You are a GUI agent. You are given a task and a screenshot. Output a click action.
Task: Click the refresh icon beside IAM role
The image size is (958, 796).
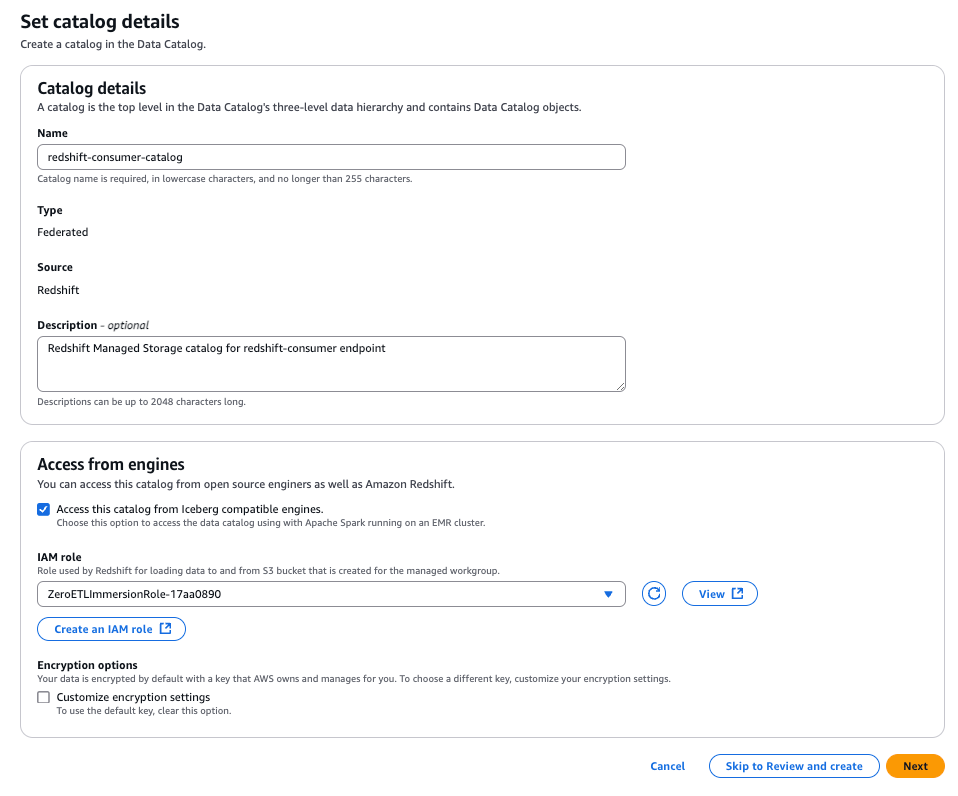[x=654, y=594]
